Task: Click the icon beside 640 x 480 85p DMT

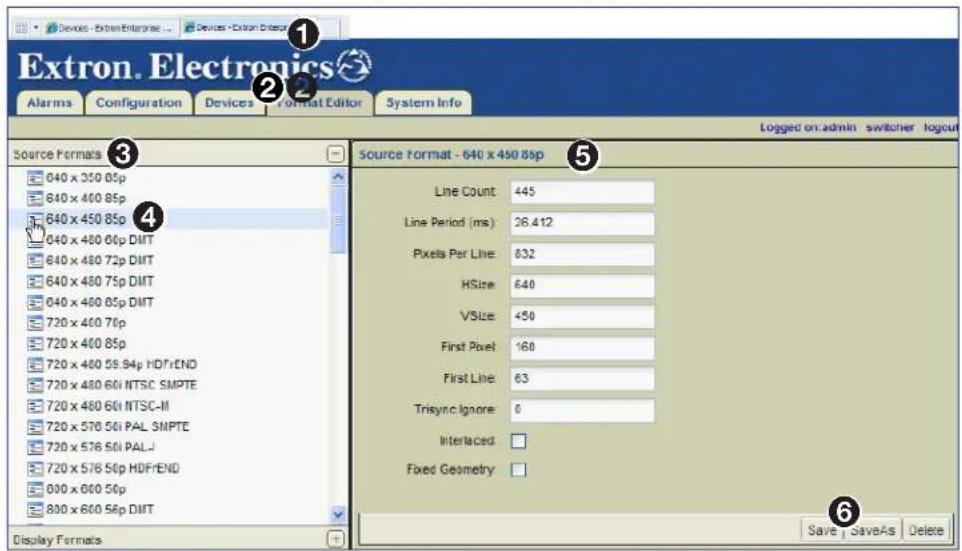Action: click(x=35, y=302)
